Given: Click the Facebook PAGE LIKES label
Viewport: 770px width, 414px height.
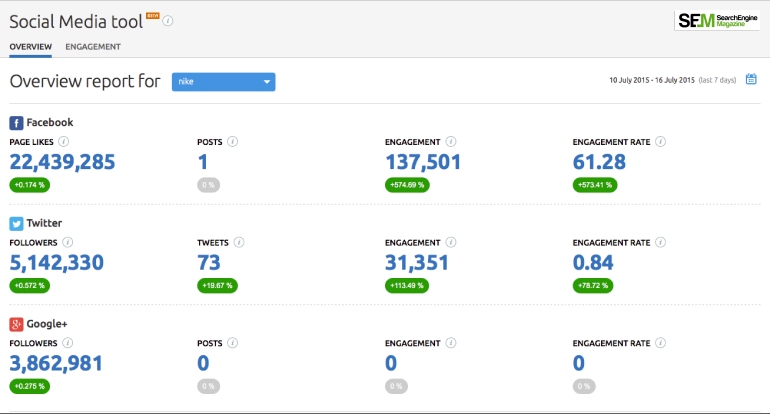Looking at the screenshot, I should 31,142.
